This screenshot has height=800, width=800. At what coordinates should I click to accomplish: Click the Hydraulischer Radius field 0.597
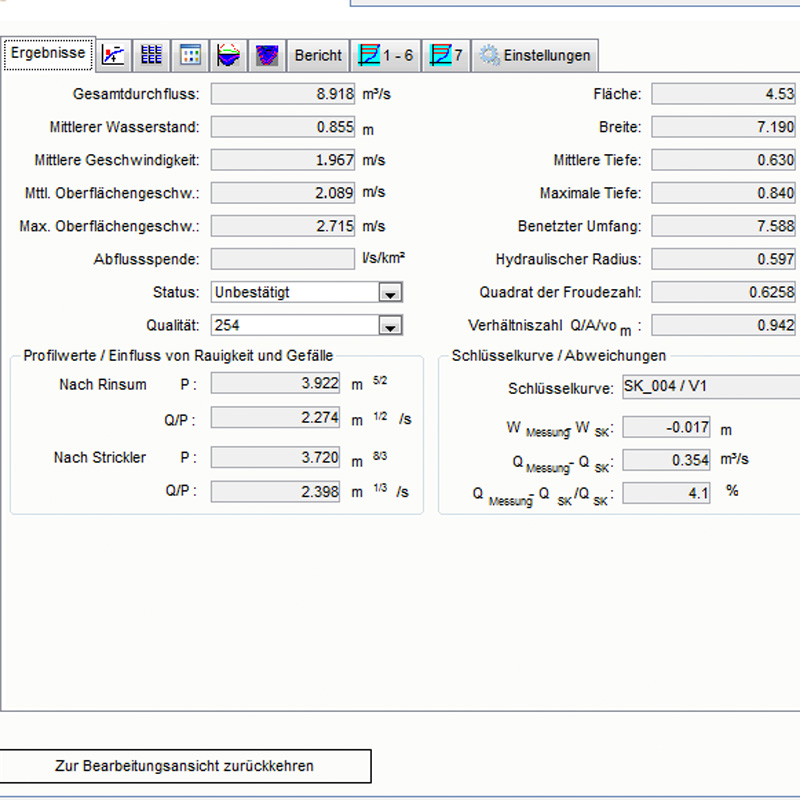723,259
